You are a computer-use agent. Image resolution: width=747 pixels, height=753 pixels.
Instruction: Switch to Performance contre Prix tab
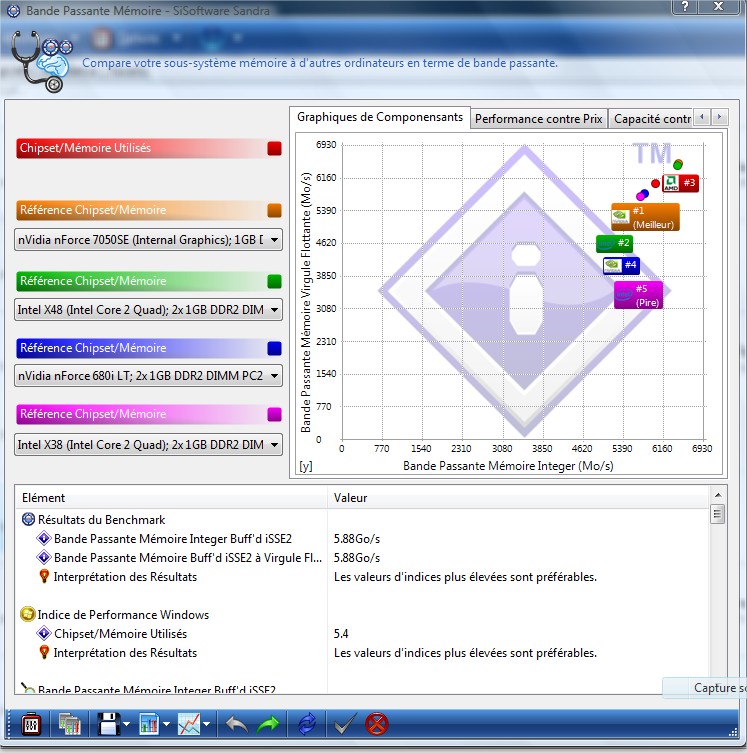539,119
